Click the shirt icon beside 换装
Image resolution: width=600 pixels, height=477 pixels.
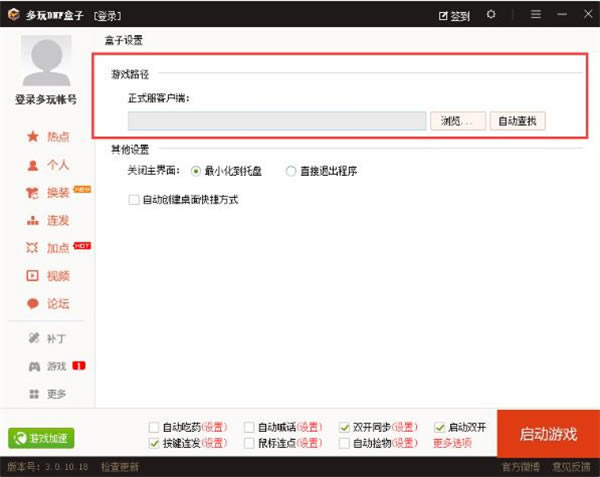click(x=33, y=193)
